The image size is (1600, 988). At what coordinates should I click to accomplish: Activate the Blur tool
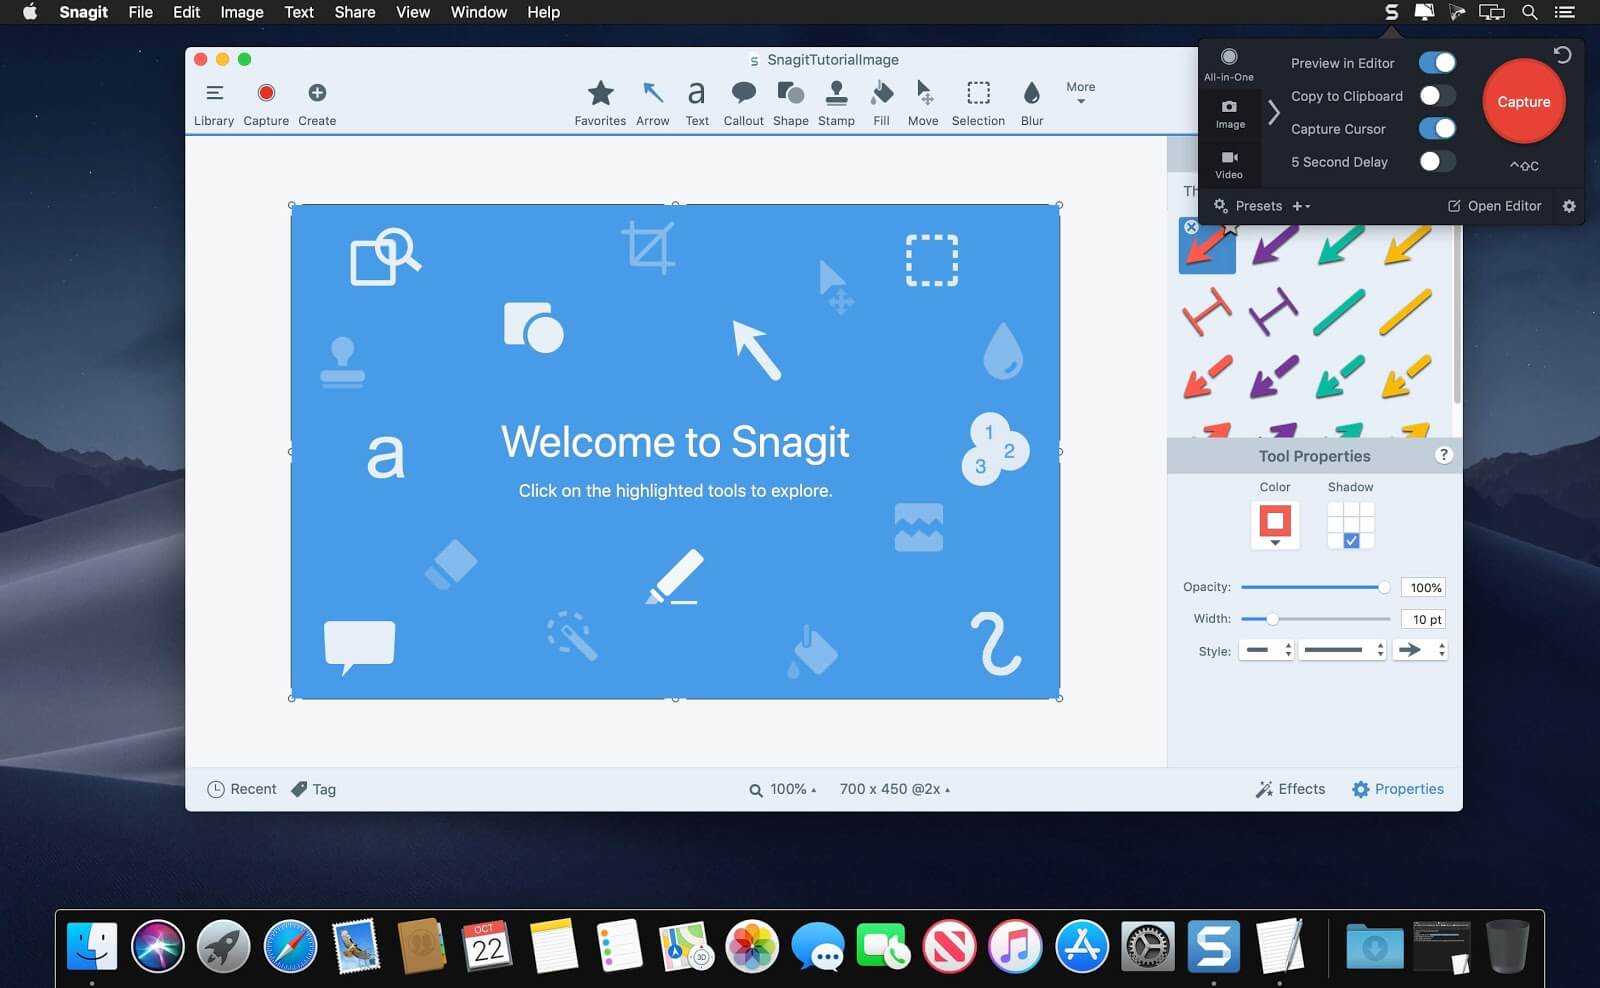pyautogui.click(x=1031, y=103)
